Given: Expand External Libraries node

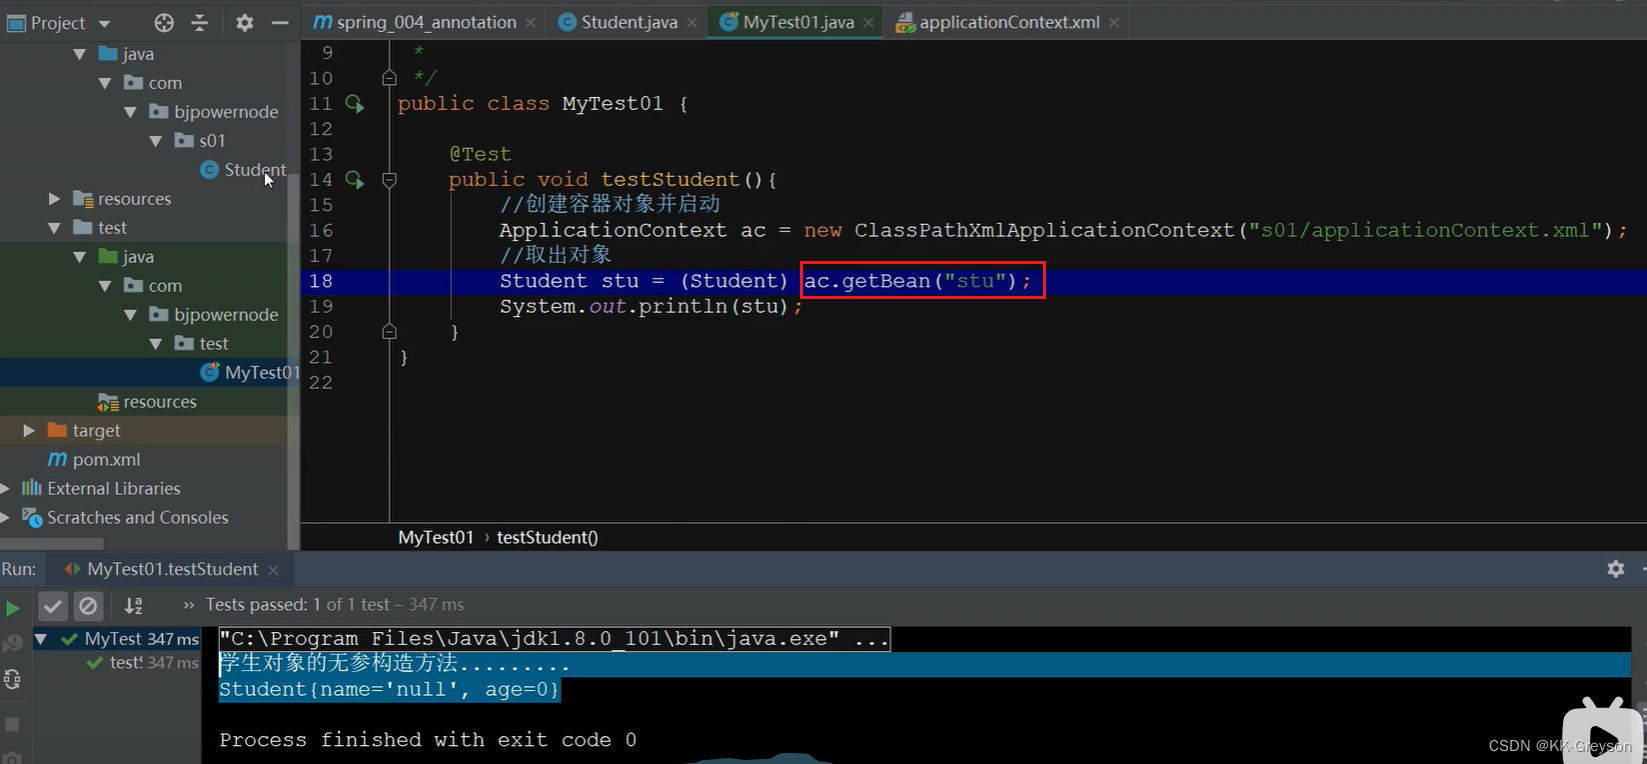Looking at the screenshot, I should (5, 489).
